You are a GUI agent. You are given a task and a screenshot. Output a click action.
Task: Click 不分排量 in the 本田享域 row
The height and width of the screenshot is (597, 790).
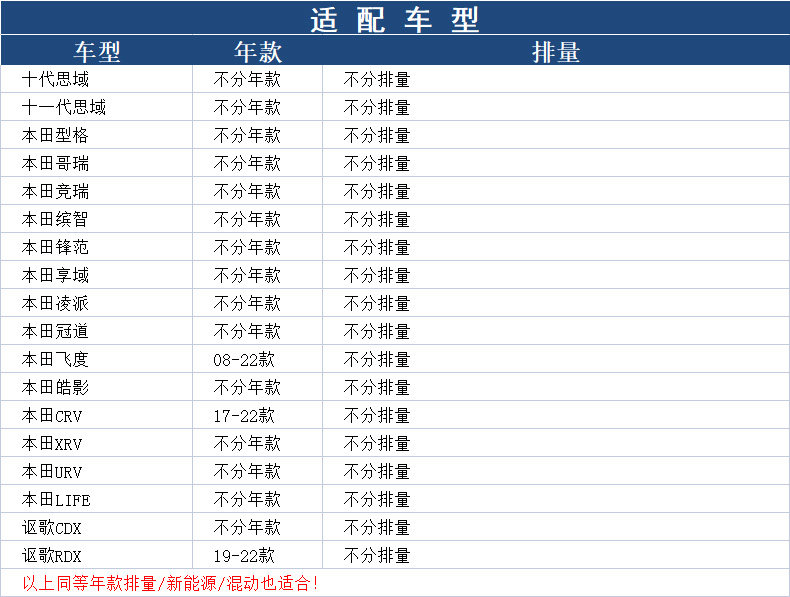[377, 275]
